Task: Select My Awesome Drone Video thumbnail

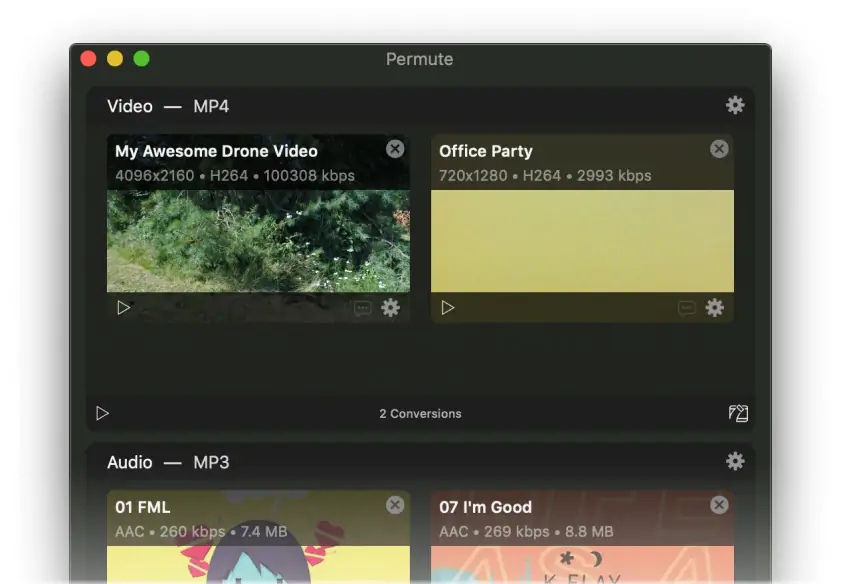Action: tap(259, 241)
